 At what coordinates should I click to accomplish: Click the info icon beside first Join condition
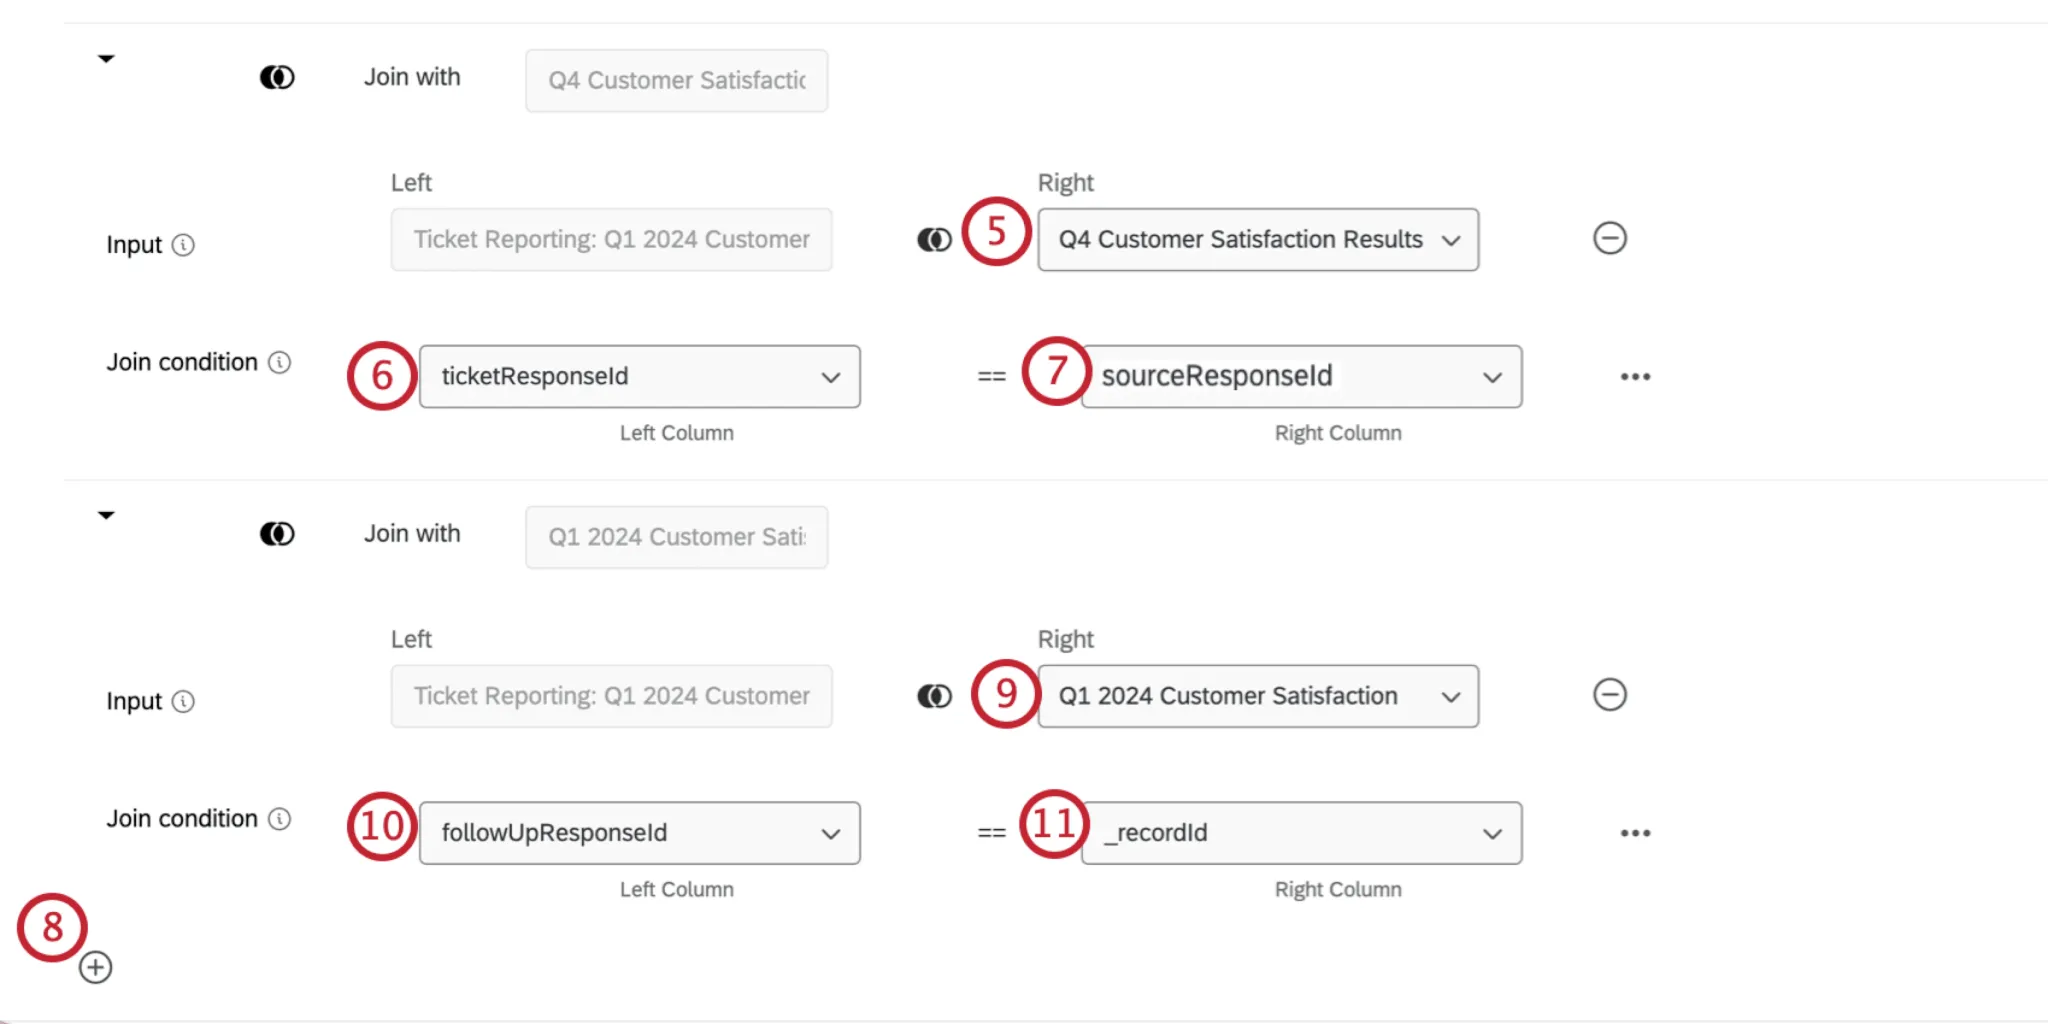(278, 363)
